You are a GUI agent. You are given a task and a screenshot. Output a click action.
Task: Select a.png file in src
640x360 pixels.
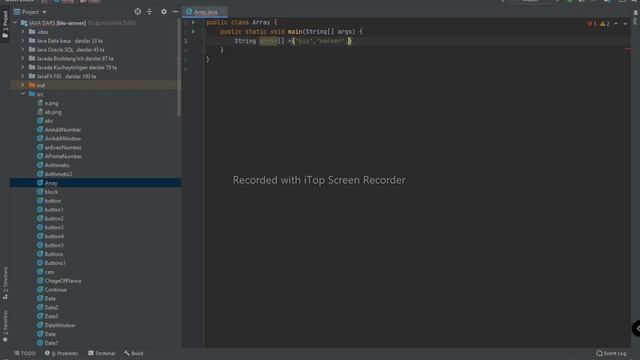coord(48,103)
